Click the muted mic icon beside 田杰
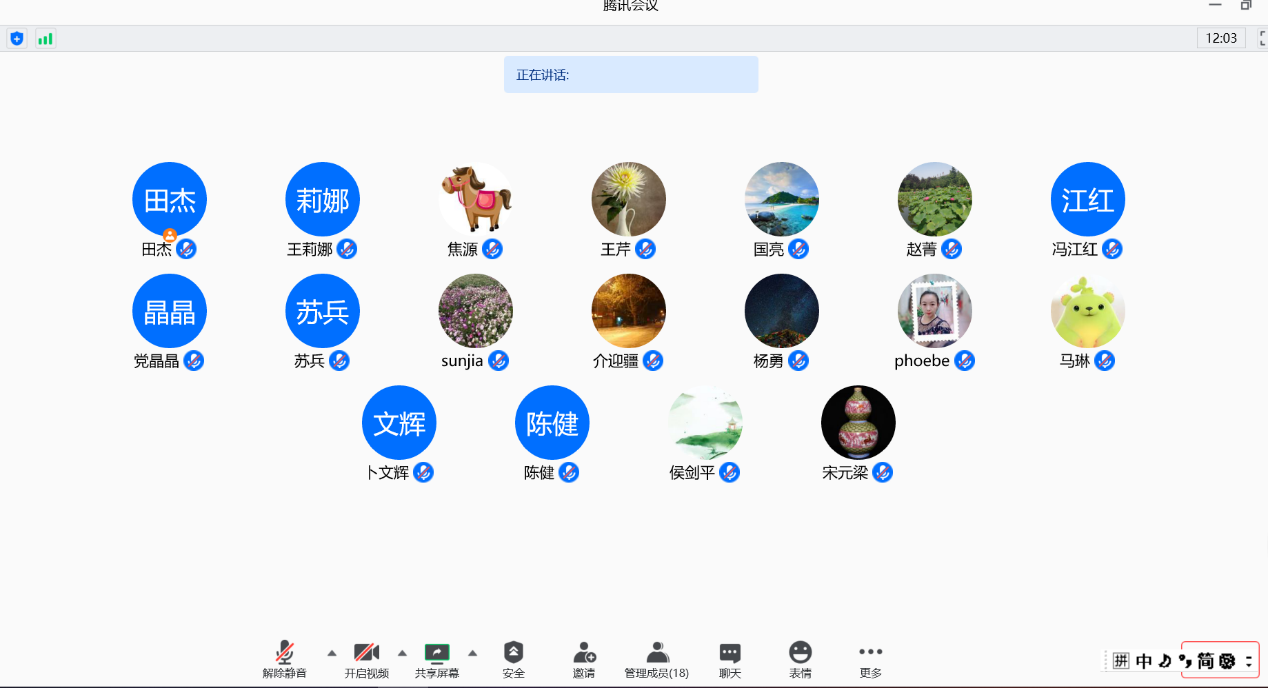 click(187, 249)
